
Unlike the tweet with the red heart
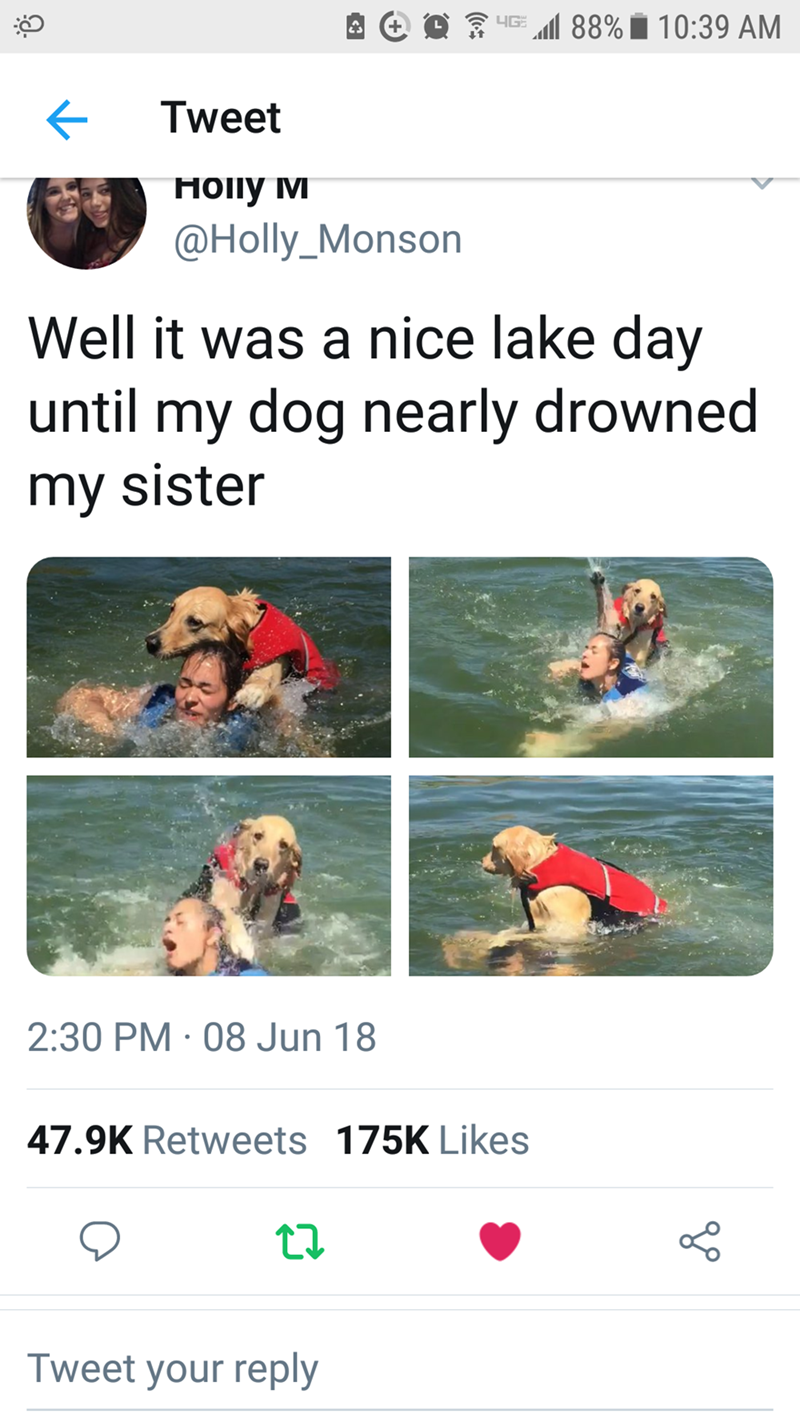click(500, 1241)
